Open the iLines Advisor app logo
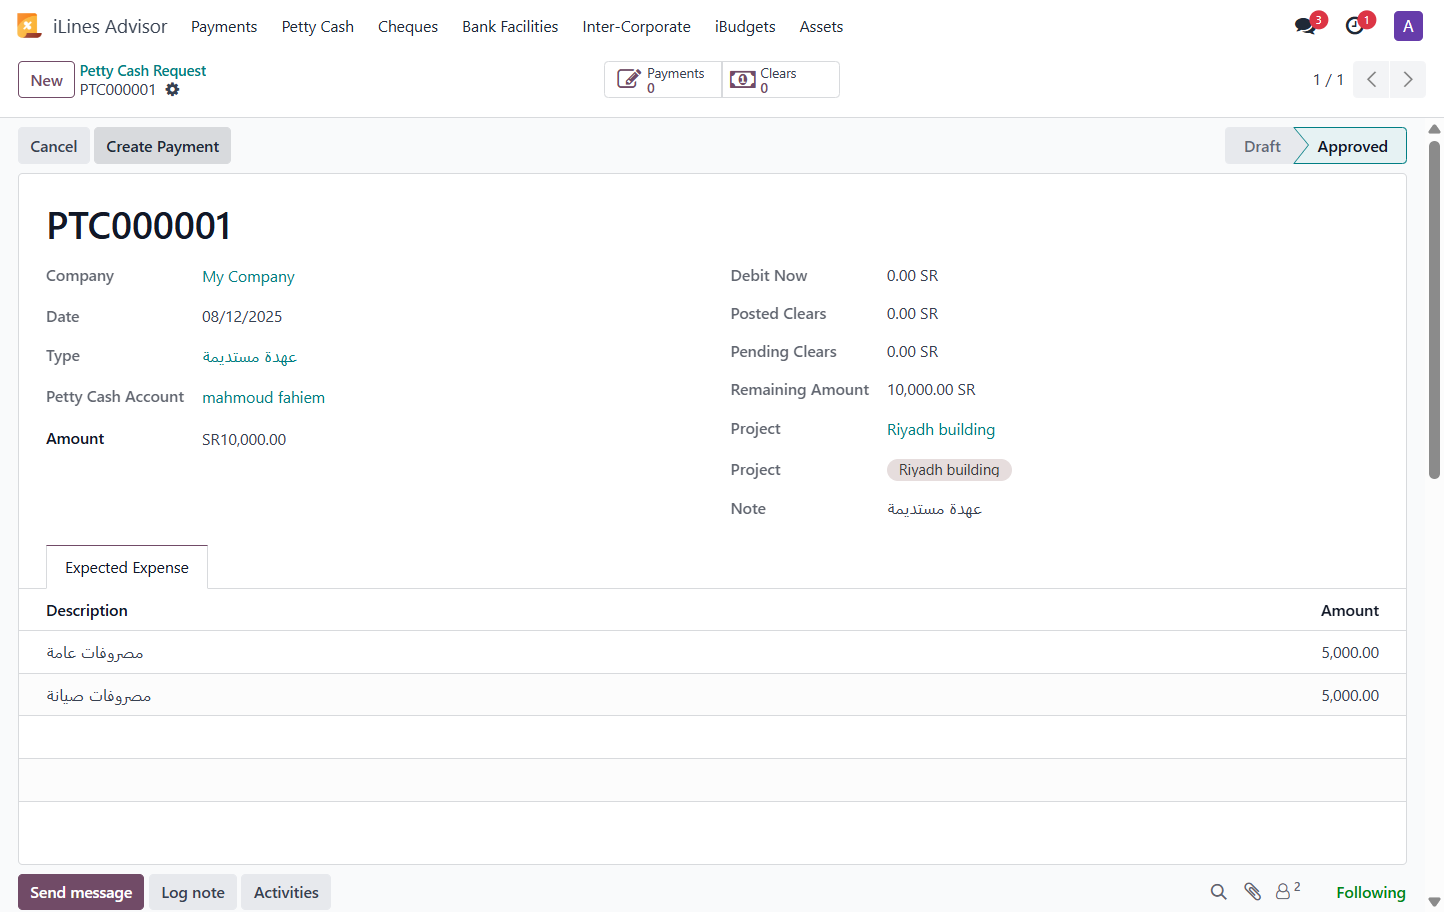This screenshot has width=1444, height=912. 29,26
